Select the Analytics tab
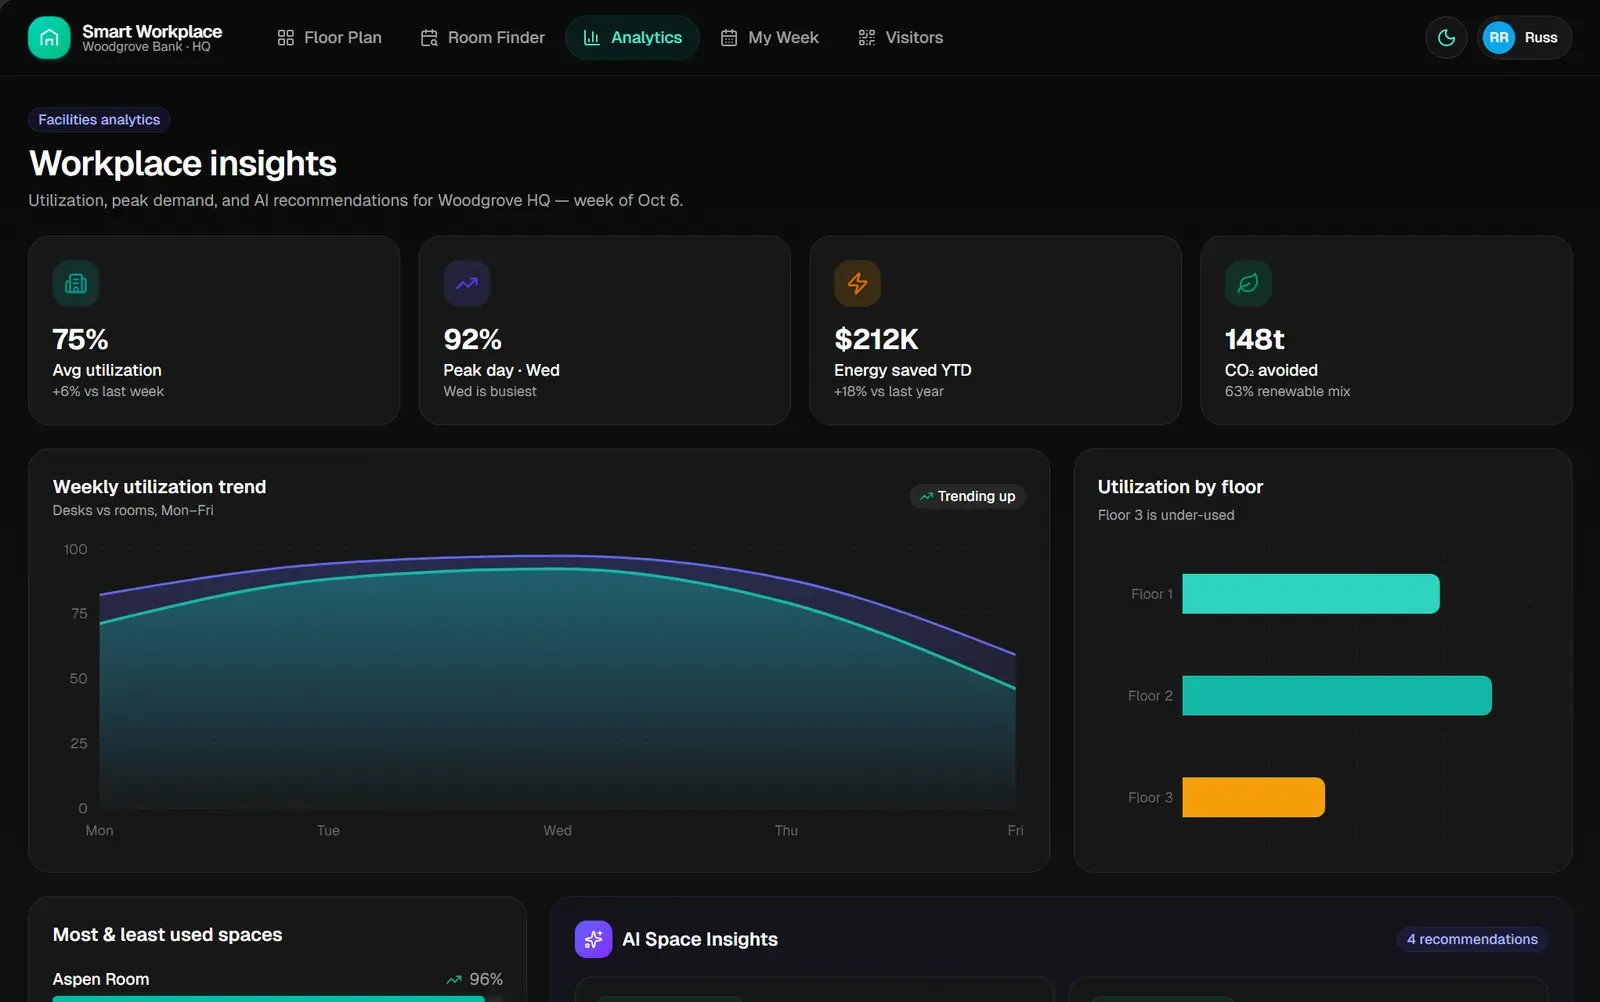The height and width of the screenshot is (1002, 1600). pos(633,38)
